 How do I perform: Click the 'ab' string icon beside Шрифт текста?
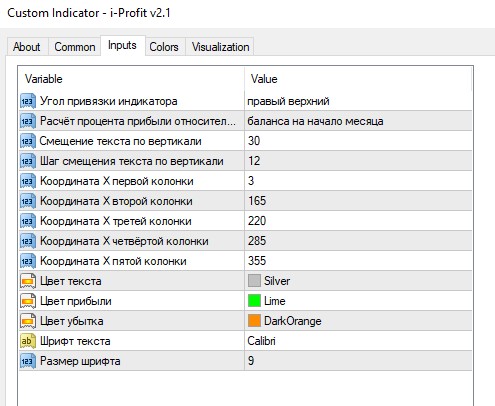28,341
